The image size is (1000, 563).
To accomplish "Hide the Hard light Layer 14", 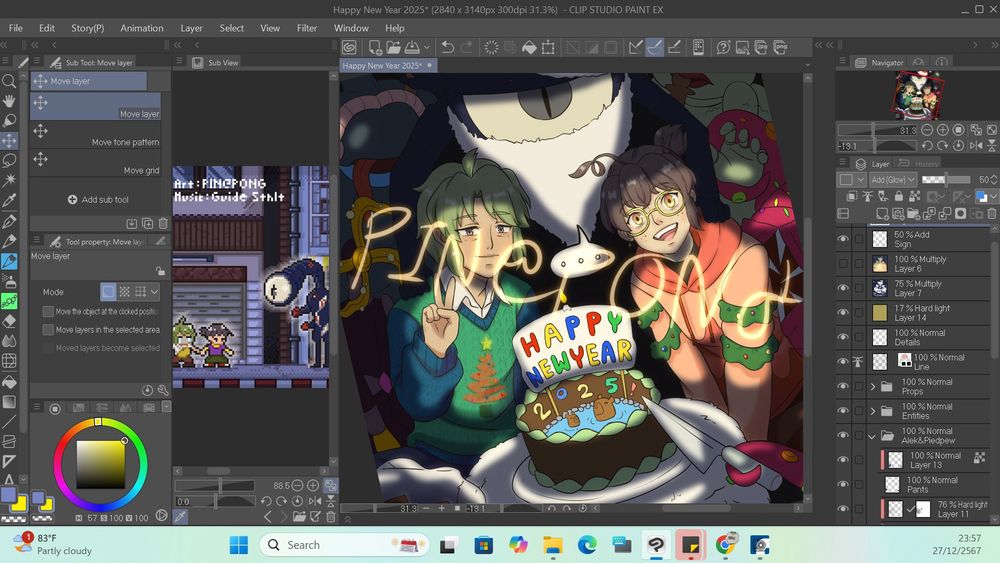I will [x=842, y=312].
